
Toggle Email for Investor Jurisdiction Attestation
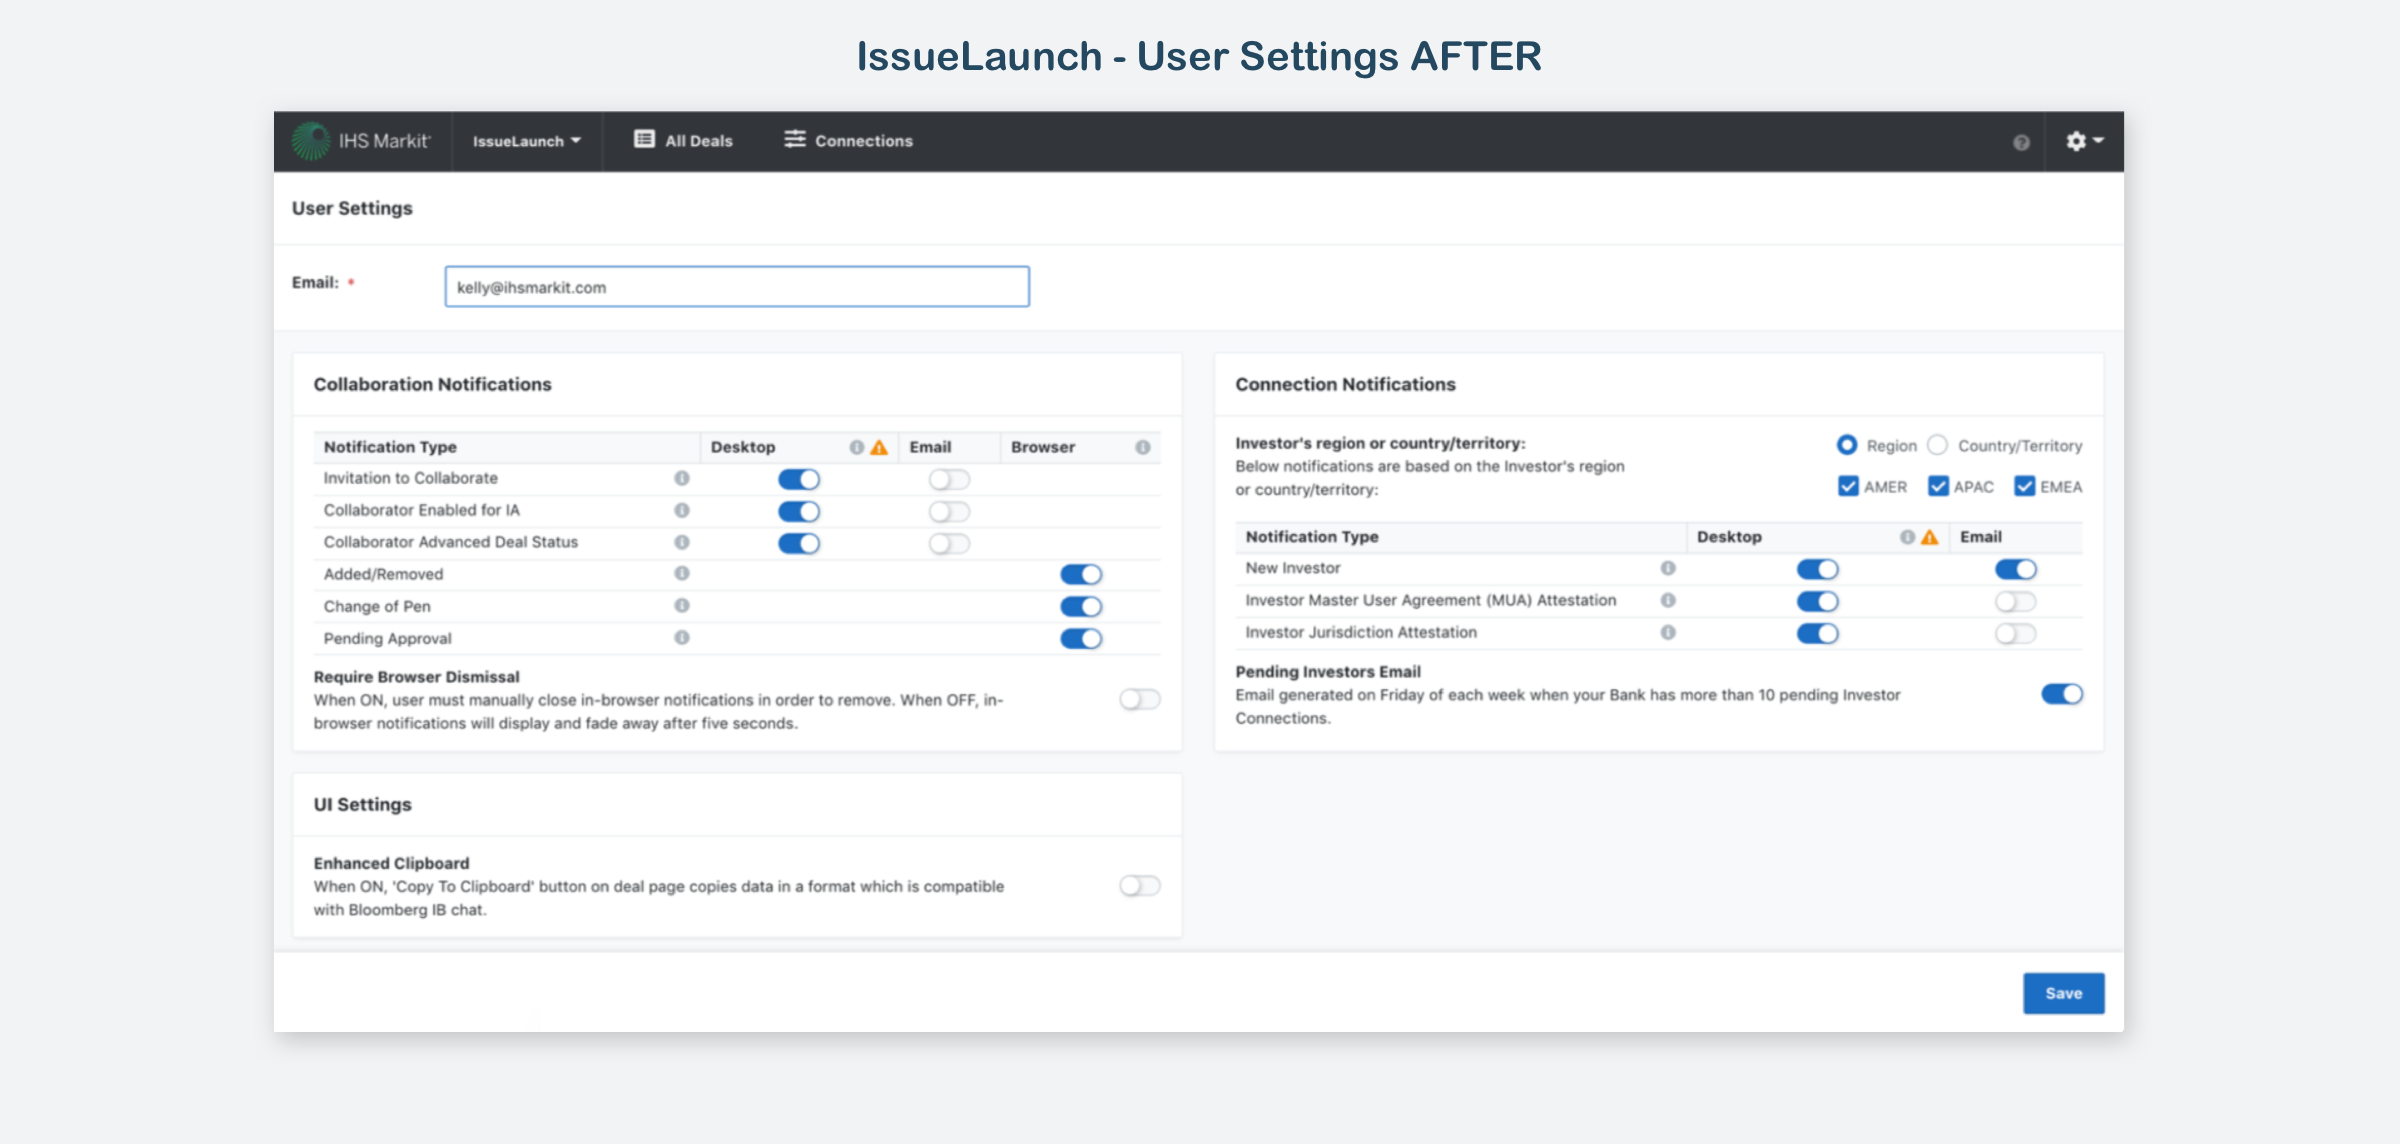(2016, 634)
